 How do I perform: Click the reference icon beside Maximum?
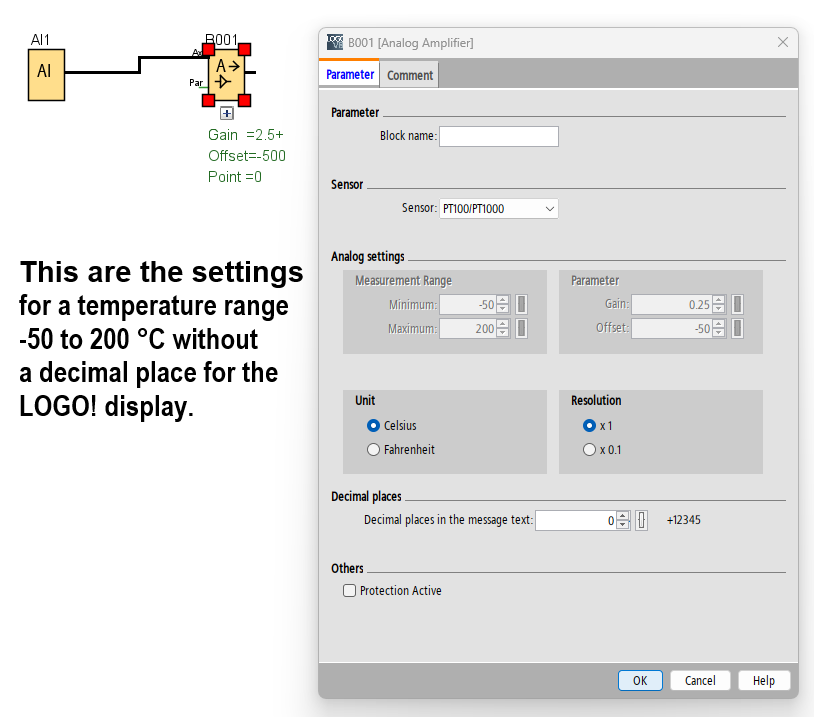coord(521,328)
